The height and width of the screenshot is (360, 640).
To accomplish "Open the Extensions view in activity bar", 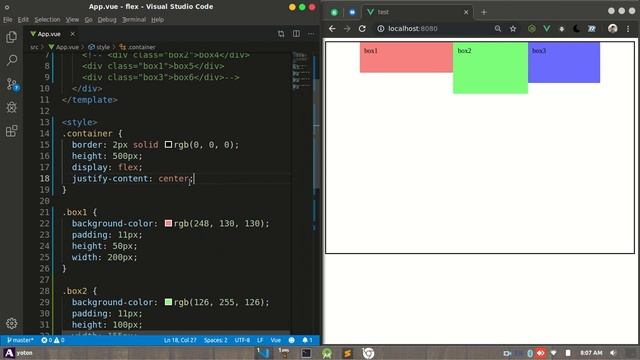I will click(11, 131).
